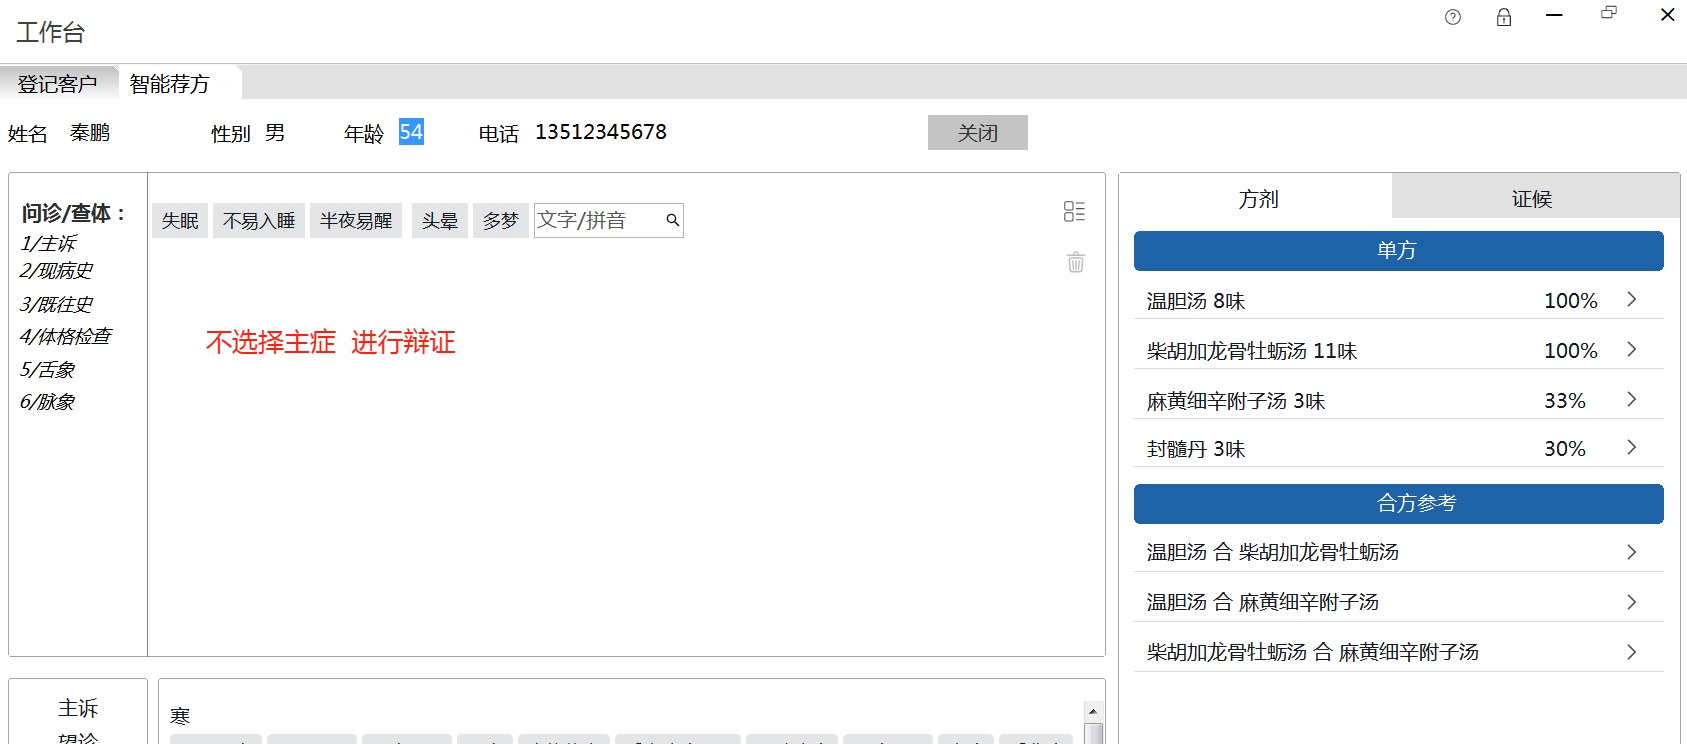Click the 头晕 symptom tag
This screenshot has width=1687, height=744.
[x=440, y=220]
